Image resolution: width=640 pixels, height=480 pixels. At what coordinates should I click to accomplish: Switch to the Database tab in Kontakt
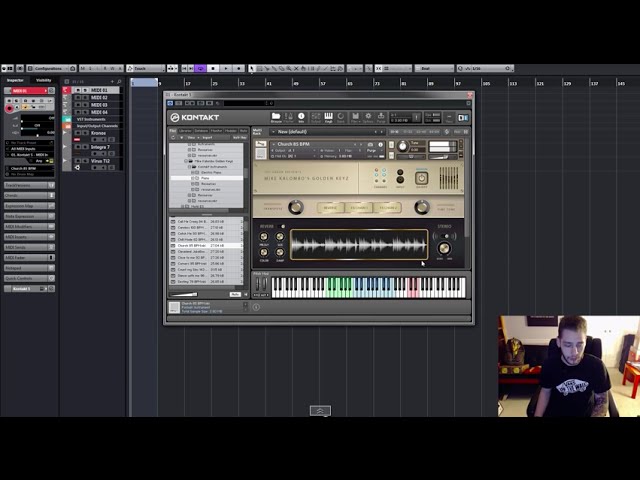coord(201,131)
